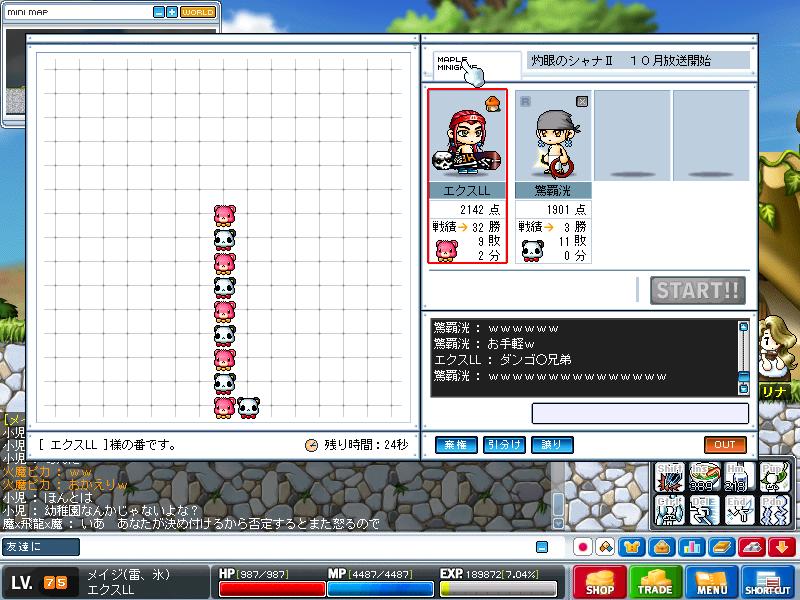The image size is (800, 600).
Task: Open the equipment window shirt icon
Action: click(632, 547)
